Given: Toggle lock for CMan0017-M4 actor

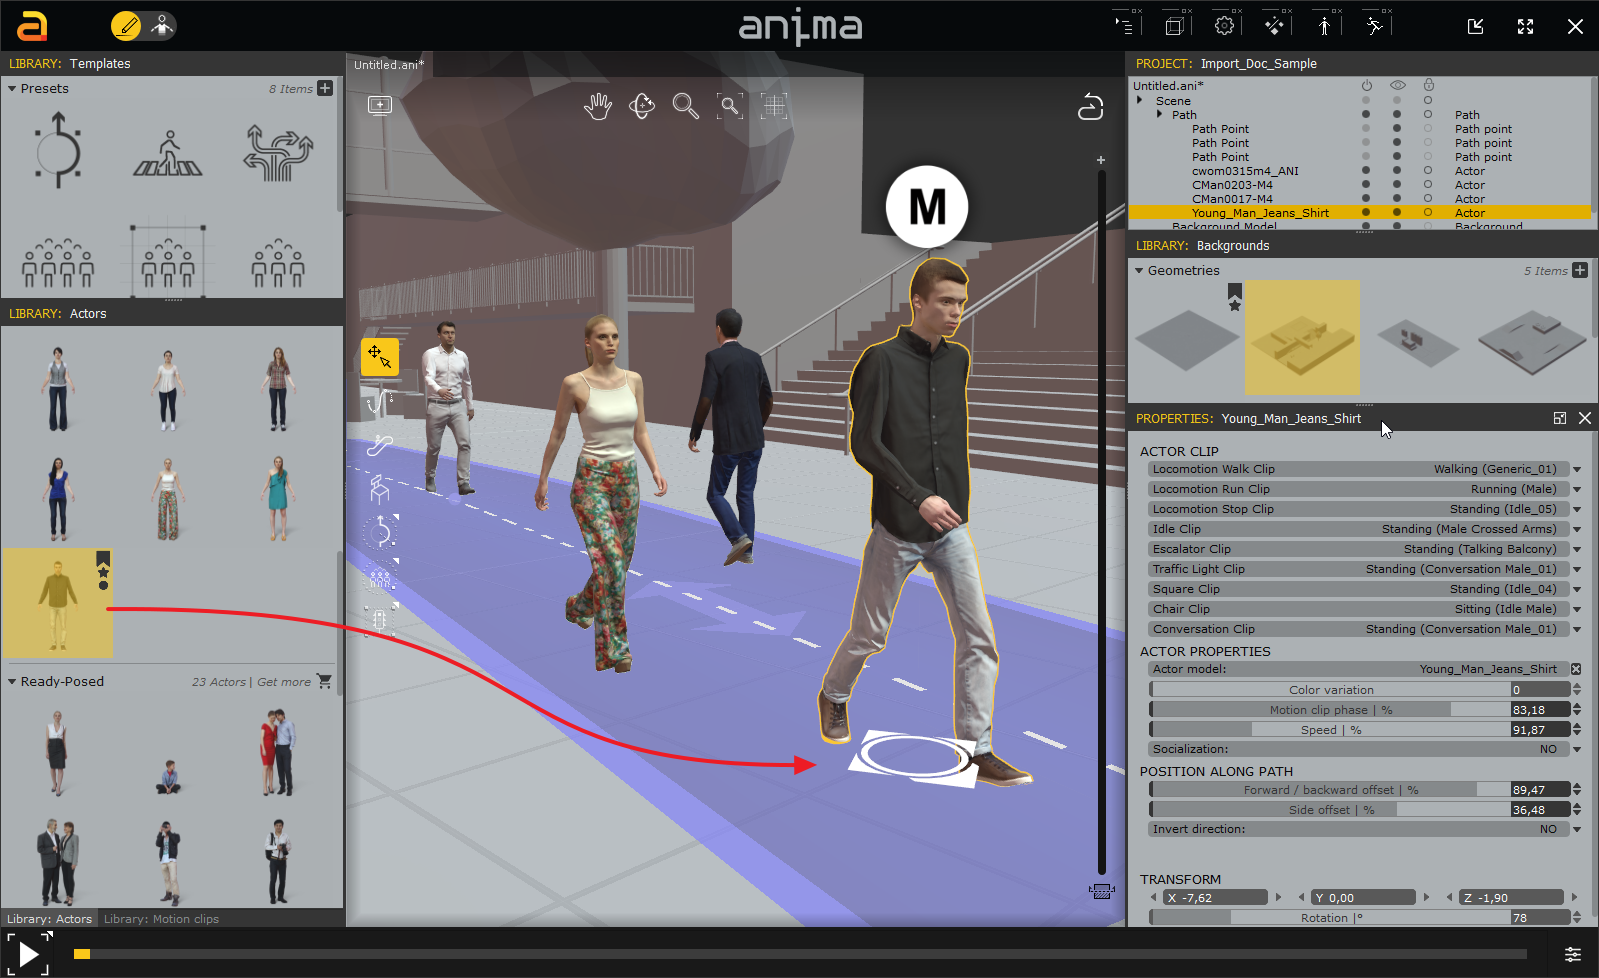Looking at the screenshot, I should (x=1428, y=199).
